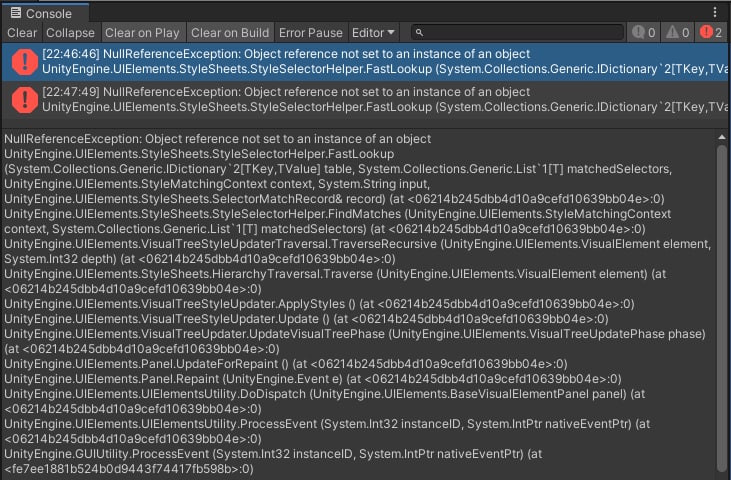Click the HierarchyTraversal.Traverse stack line
The width and height of the screenshot is (731, 480).
coord(335,281)
